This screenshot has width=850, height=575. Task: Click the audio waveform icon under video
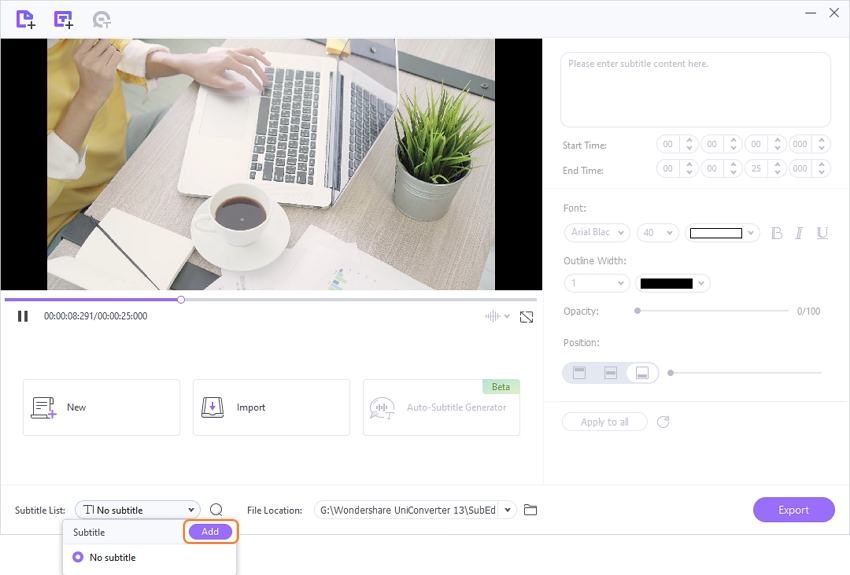point(493,316)
